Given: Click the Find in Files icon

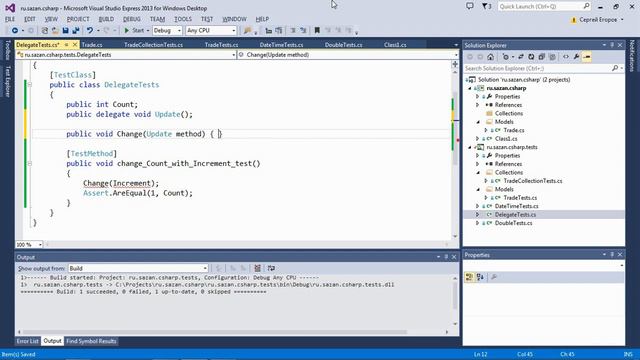Looking at the screenshot, I should tap(247, 31).
